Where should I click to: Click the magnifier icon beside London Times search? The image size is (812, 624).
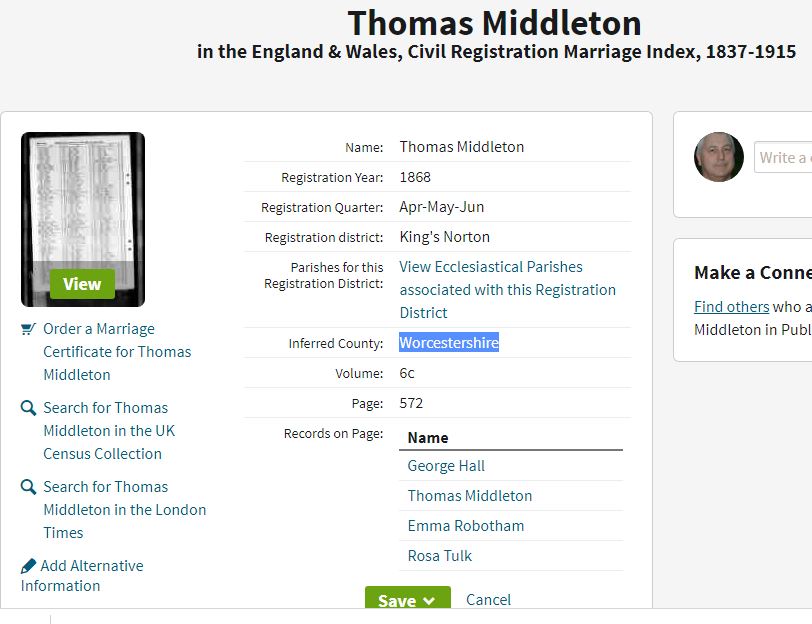pos(28,487)
